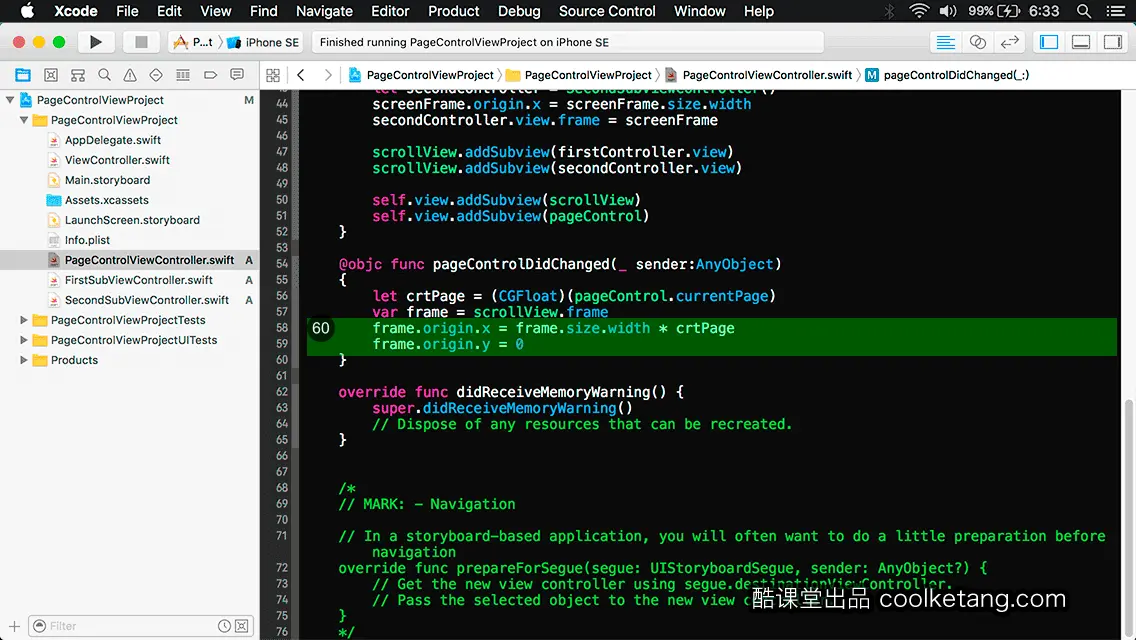Select ViewController.swift in the navigator

tap(117, 159)
